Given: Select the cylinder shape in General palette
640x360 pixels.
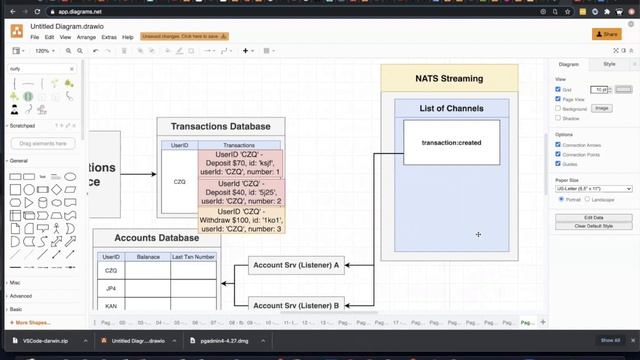Looking at the screenshot, I should click(42, 202).
